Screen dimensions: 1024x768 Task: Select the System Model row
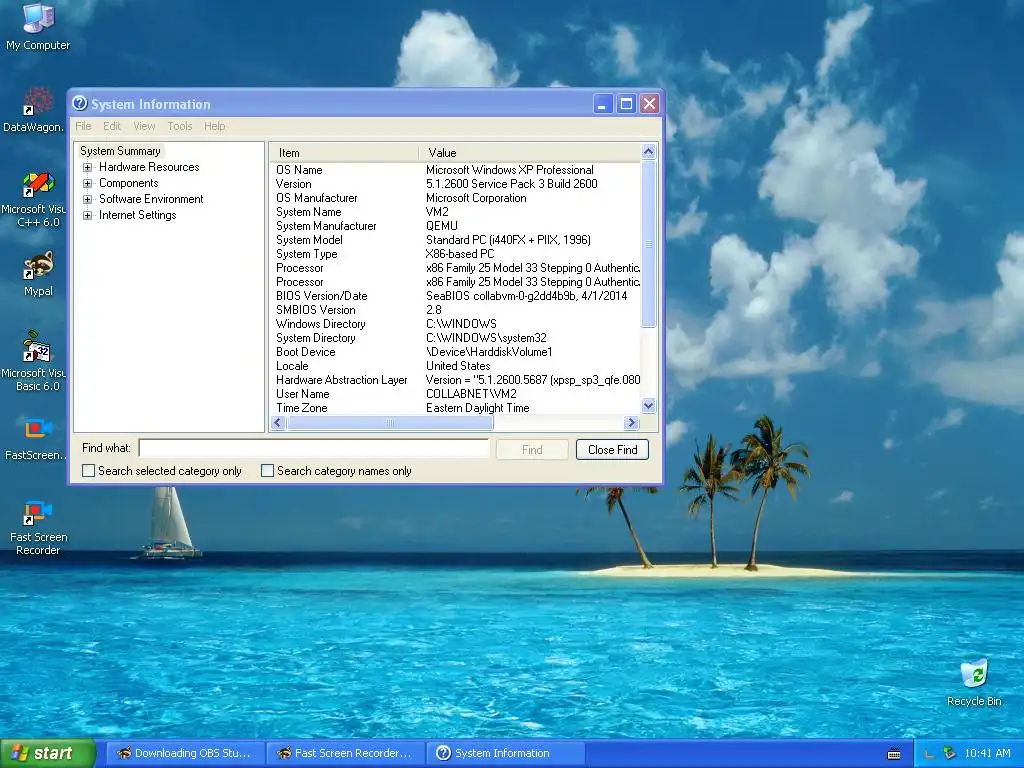pos(455,240)
